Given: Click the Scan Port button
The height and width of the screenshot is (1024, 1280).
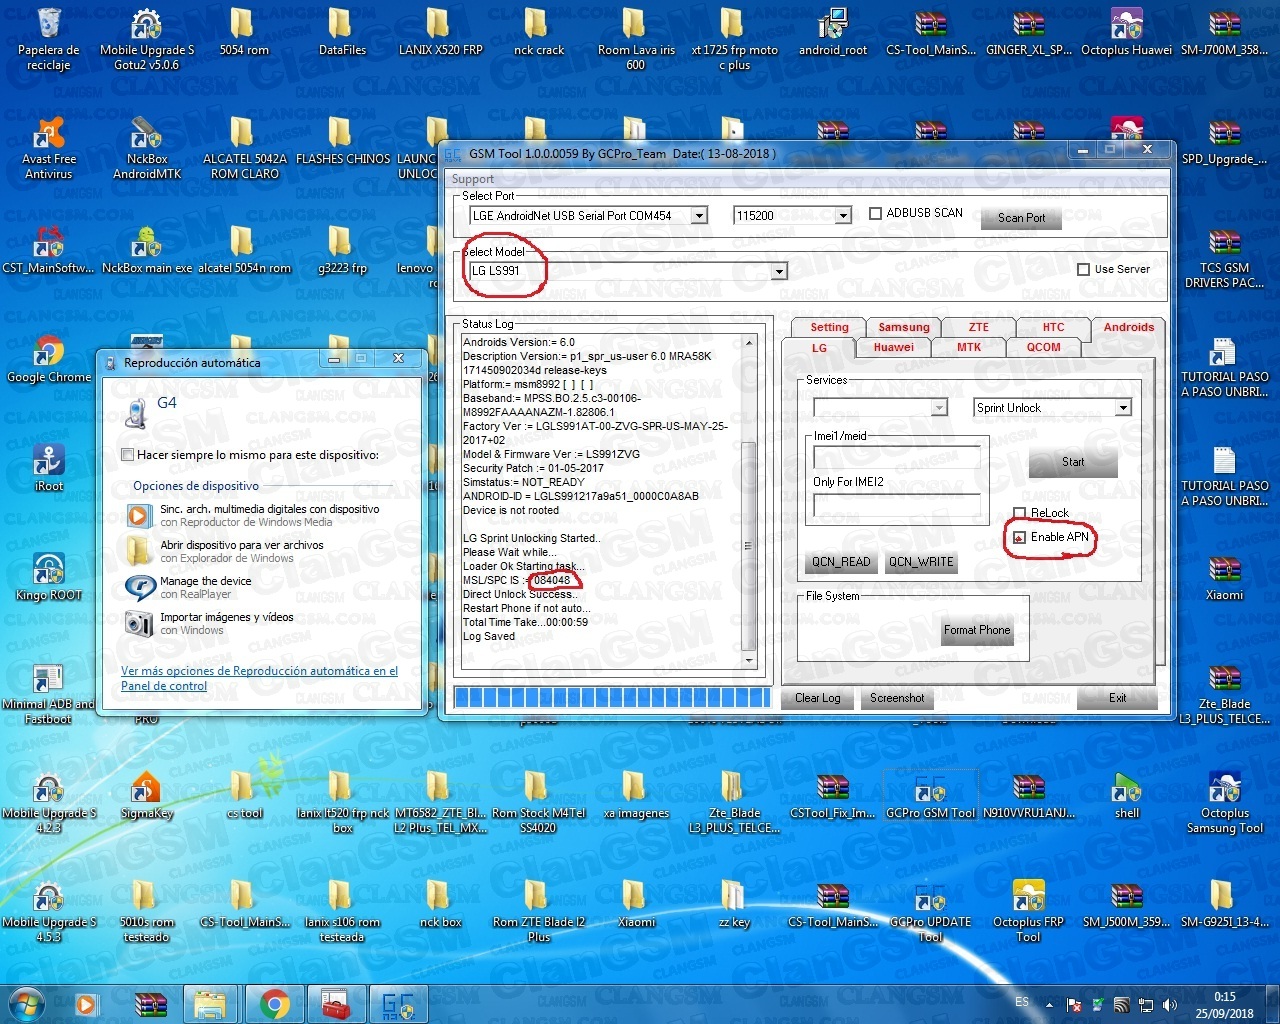Looking at the screenshot, I should click(x=1021, y=217).
